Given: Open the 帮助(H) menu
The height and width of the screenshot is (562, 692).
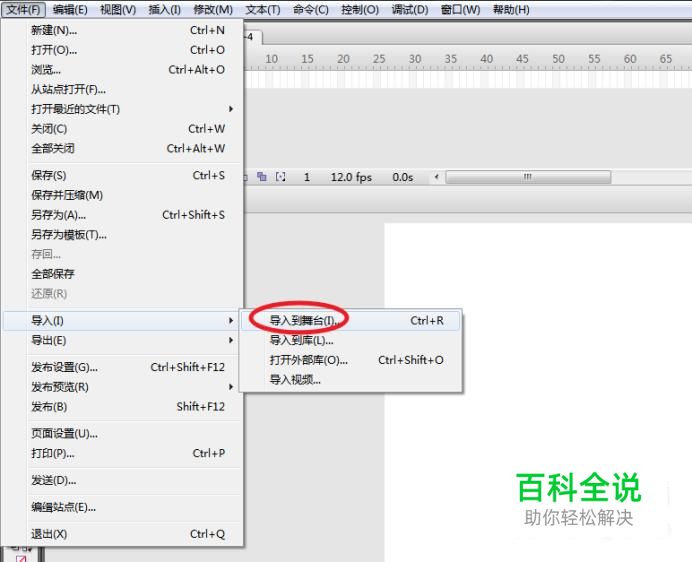Looking at the screenshot, I should pos(511,9).
